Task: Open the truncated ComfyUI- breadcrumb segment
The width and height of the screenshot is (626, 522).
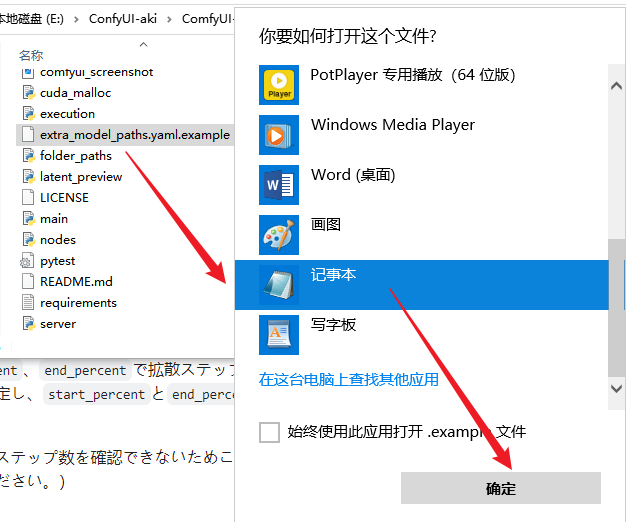Action: 208,19
